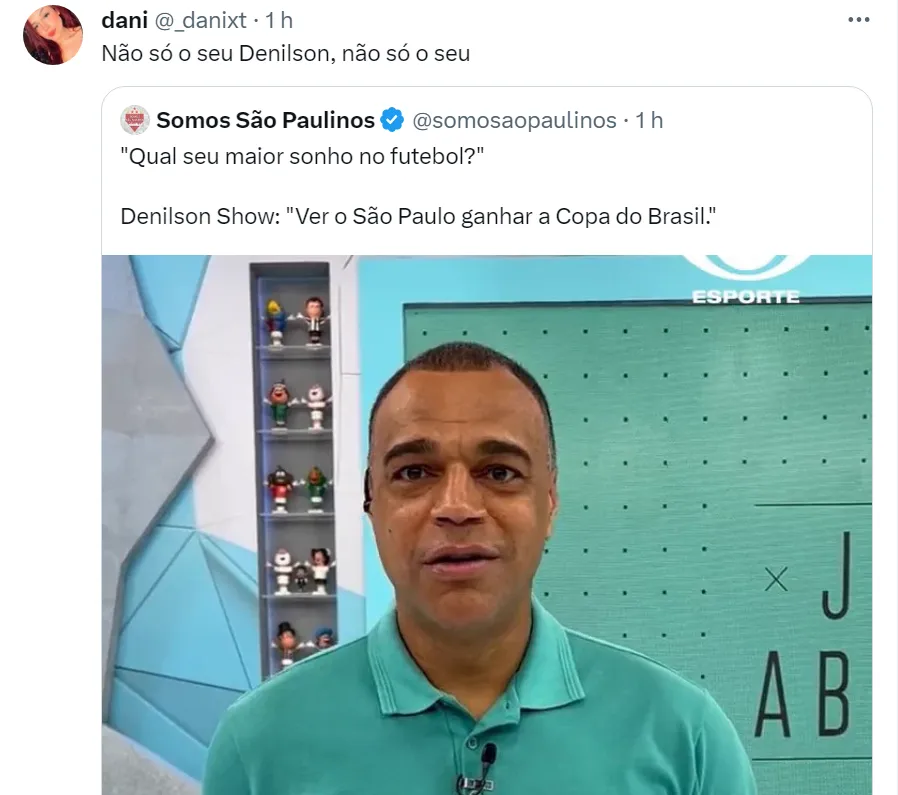This screenshot has height=795, width=898.
Task: Click the lapel microphone in the video
Action: point(487,756)
